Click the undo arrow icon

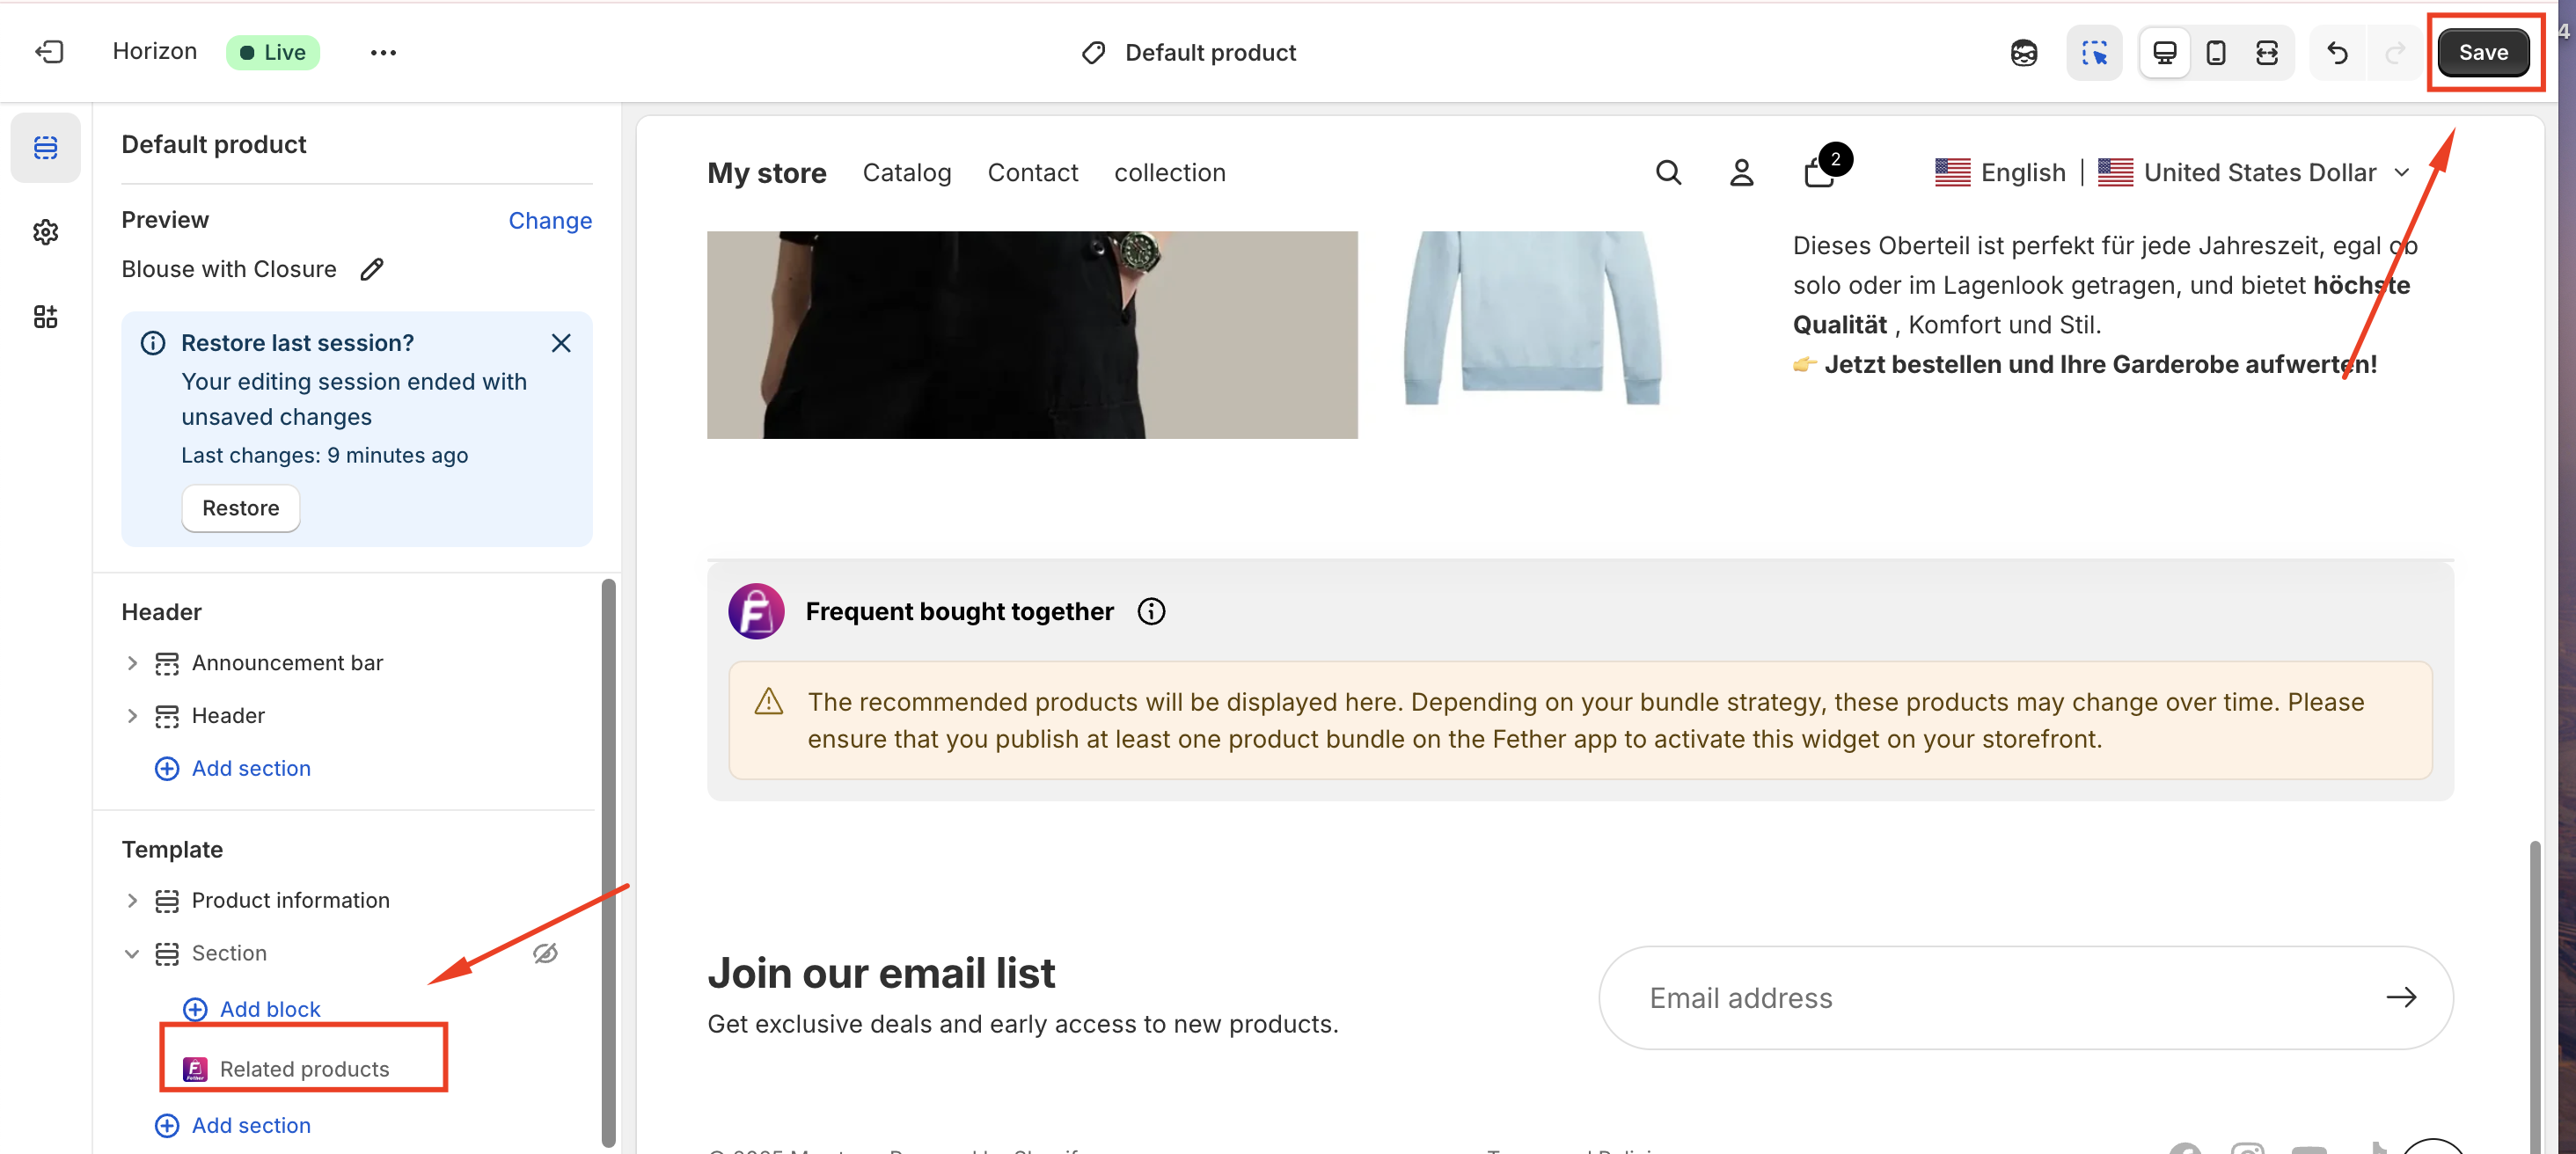coord(2337,52)
